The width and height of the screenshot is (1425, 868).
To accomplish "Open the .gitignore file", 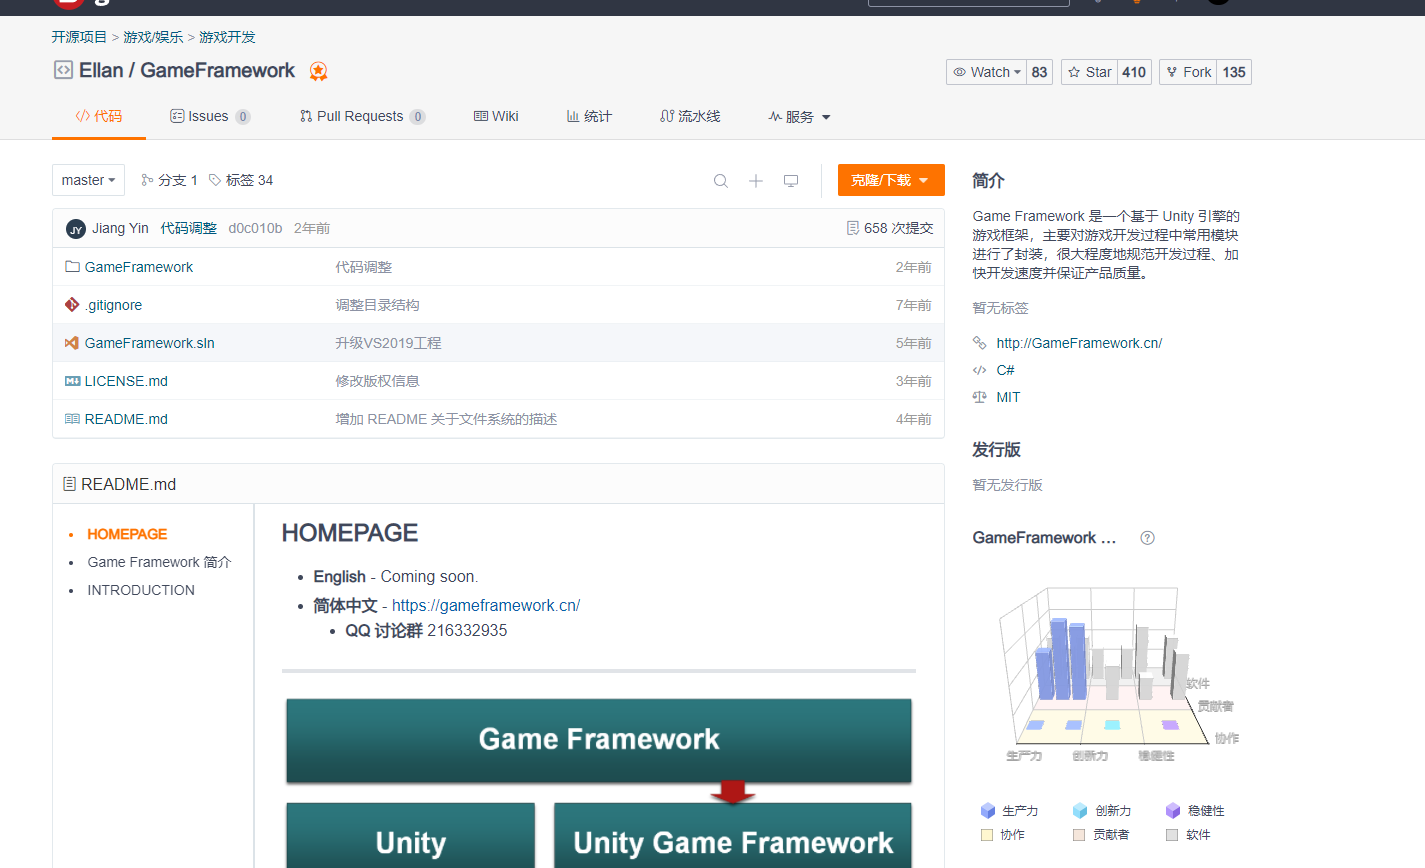I will click(113, 305).
